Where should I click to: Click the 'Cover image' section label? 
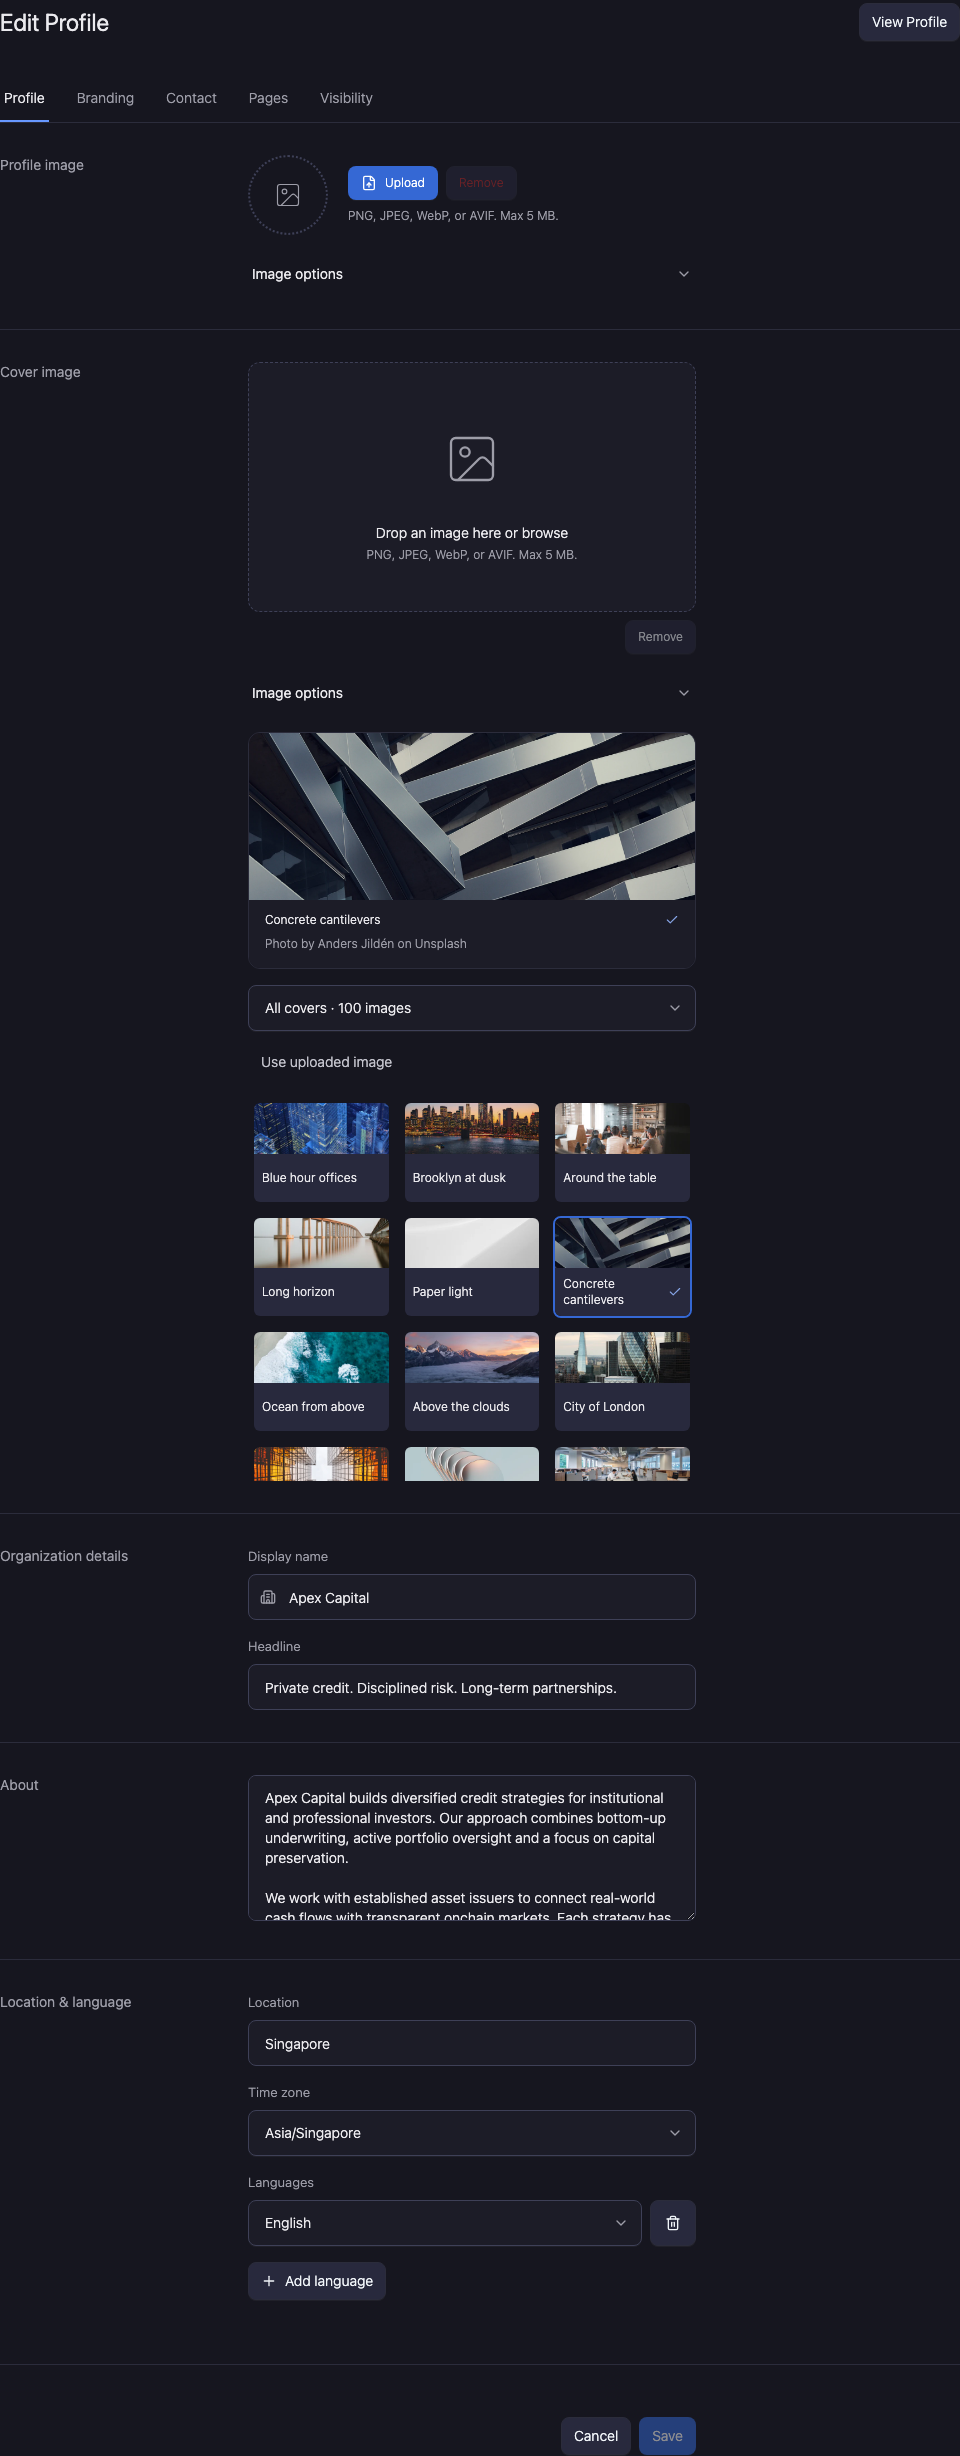click(40, 372)
